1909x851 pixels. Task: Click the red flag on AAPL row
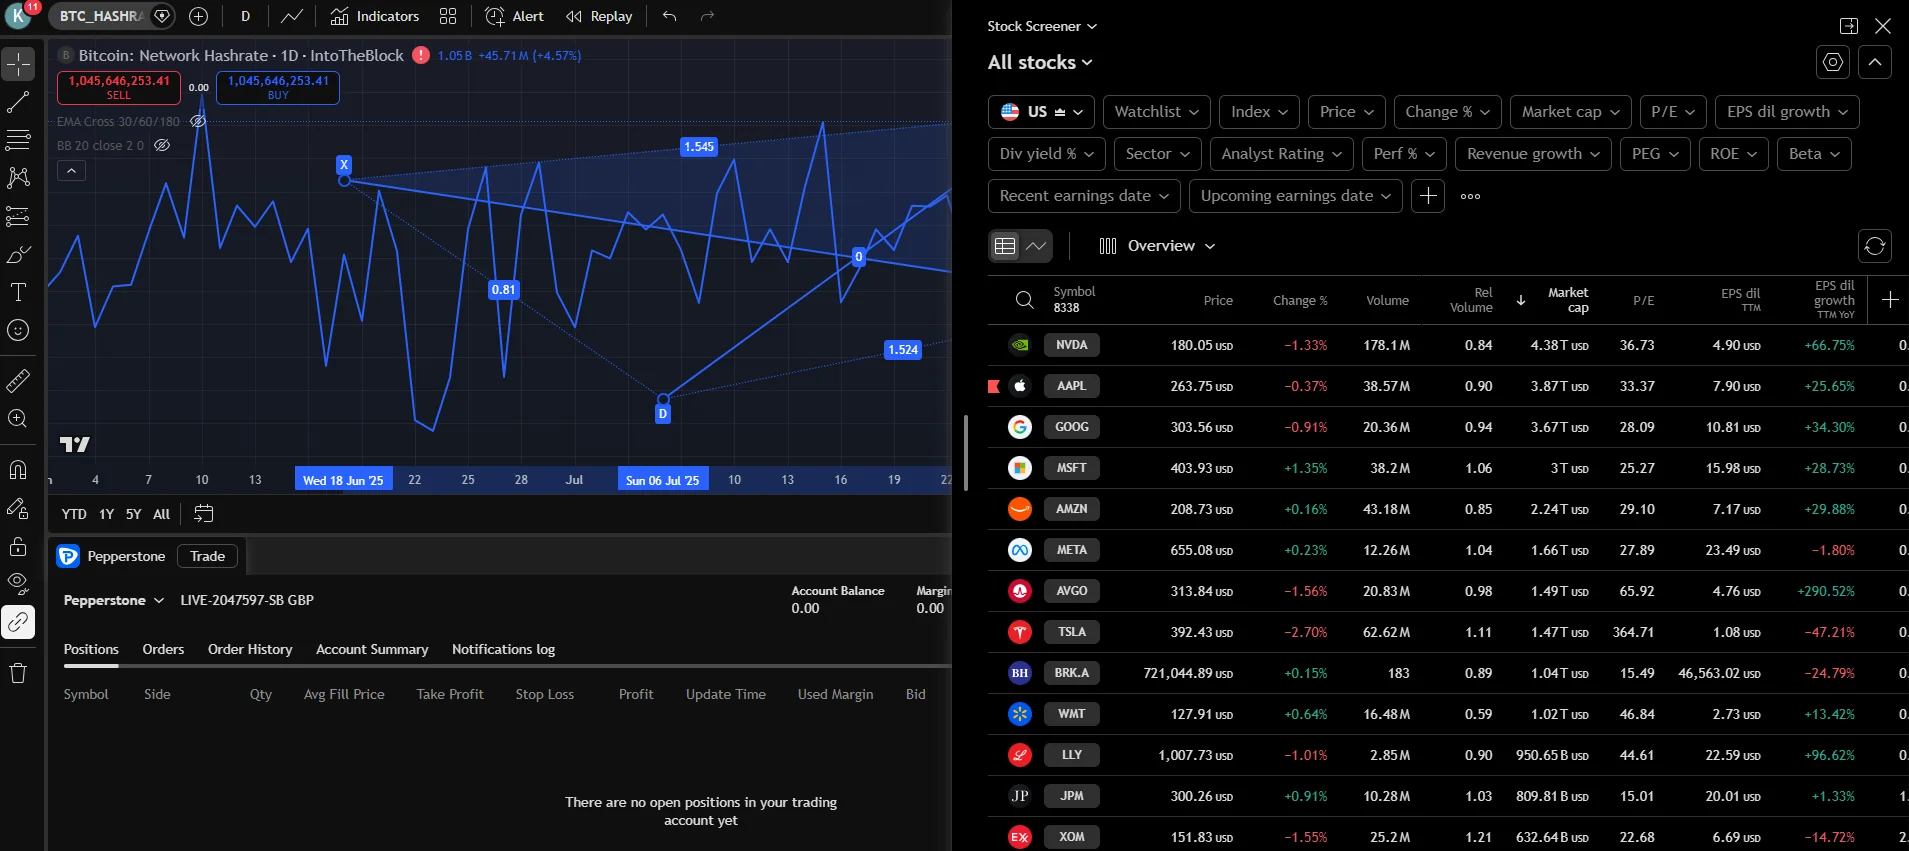(x=994, y=386)
